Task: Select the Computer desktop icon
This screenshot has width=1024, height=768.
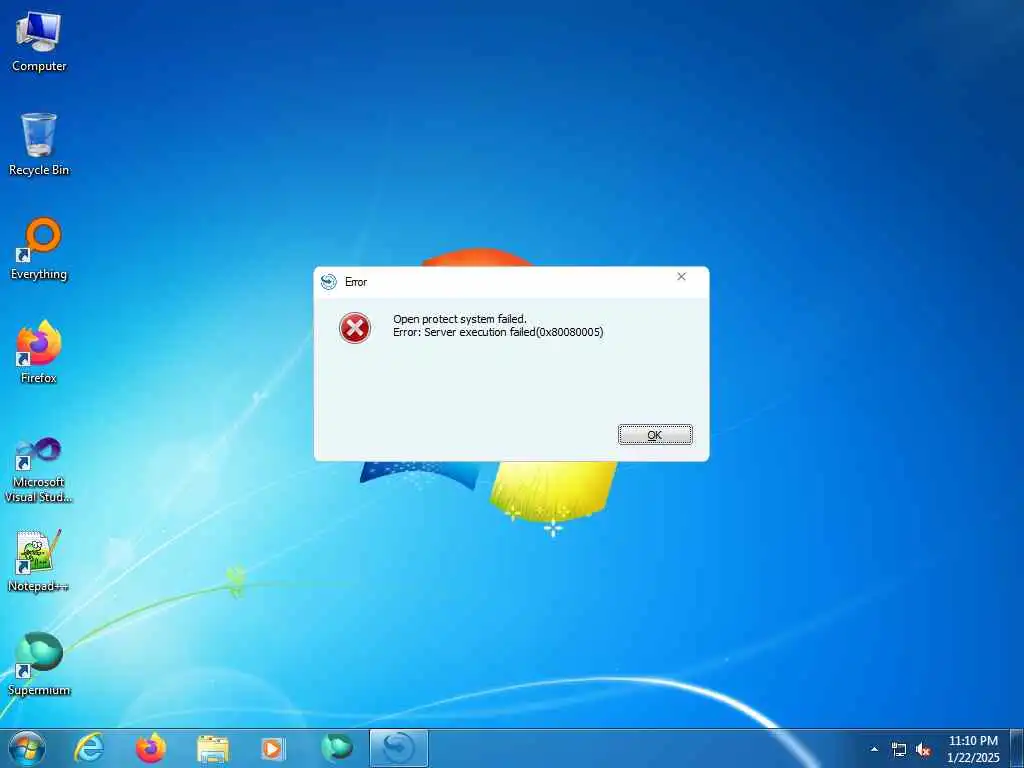Action: coord(39,42)
